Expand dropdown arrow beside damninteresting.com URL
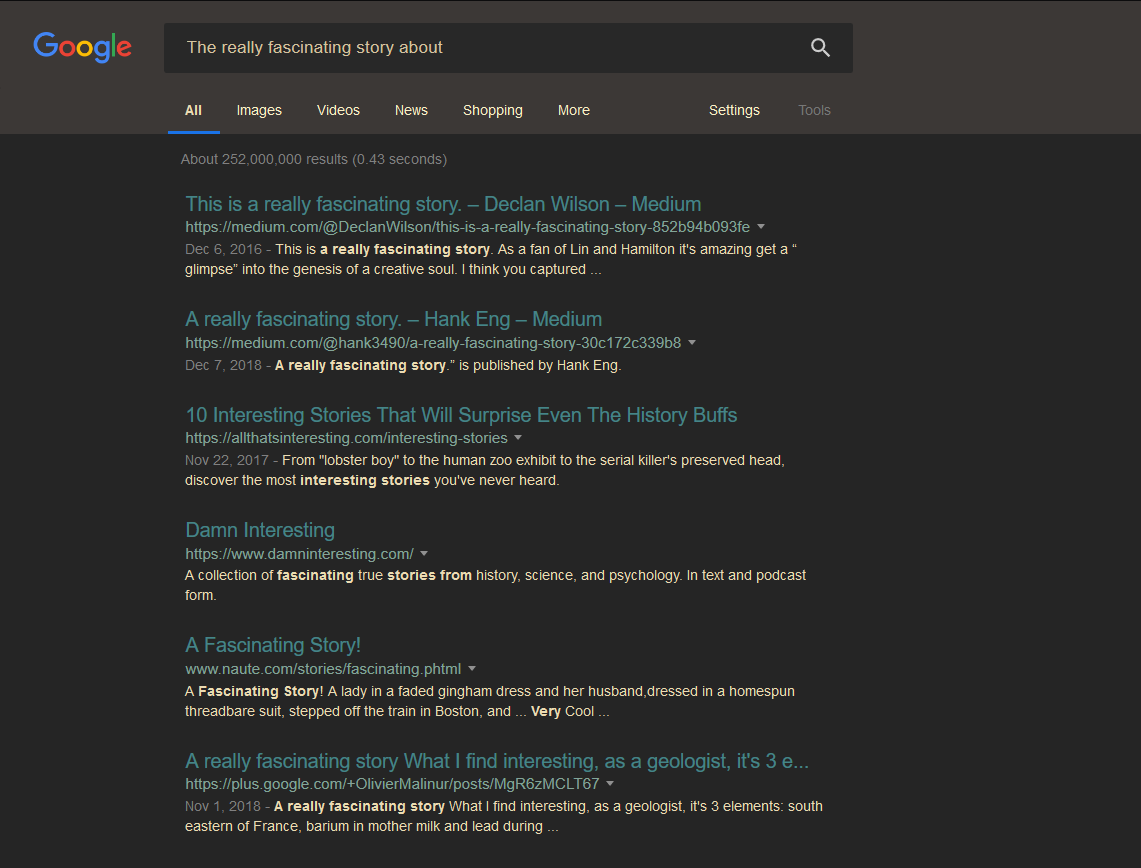The width and height of the screenshot is (1141, 868). tap(424, 553)
